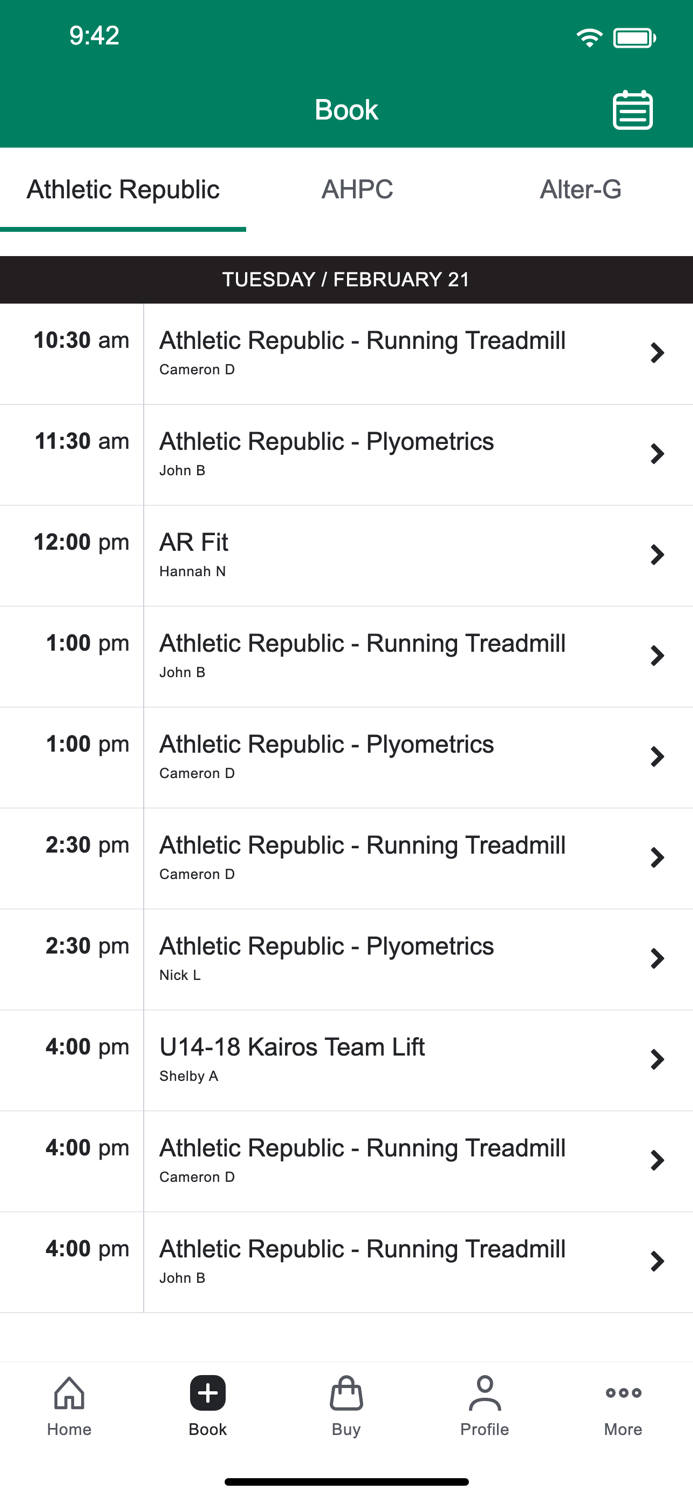Open the Buy shopping bag icon

point(346,1405)
